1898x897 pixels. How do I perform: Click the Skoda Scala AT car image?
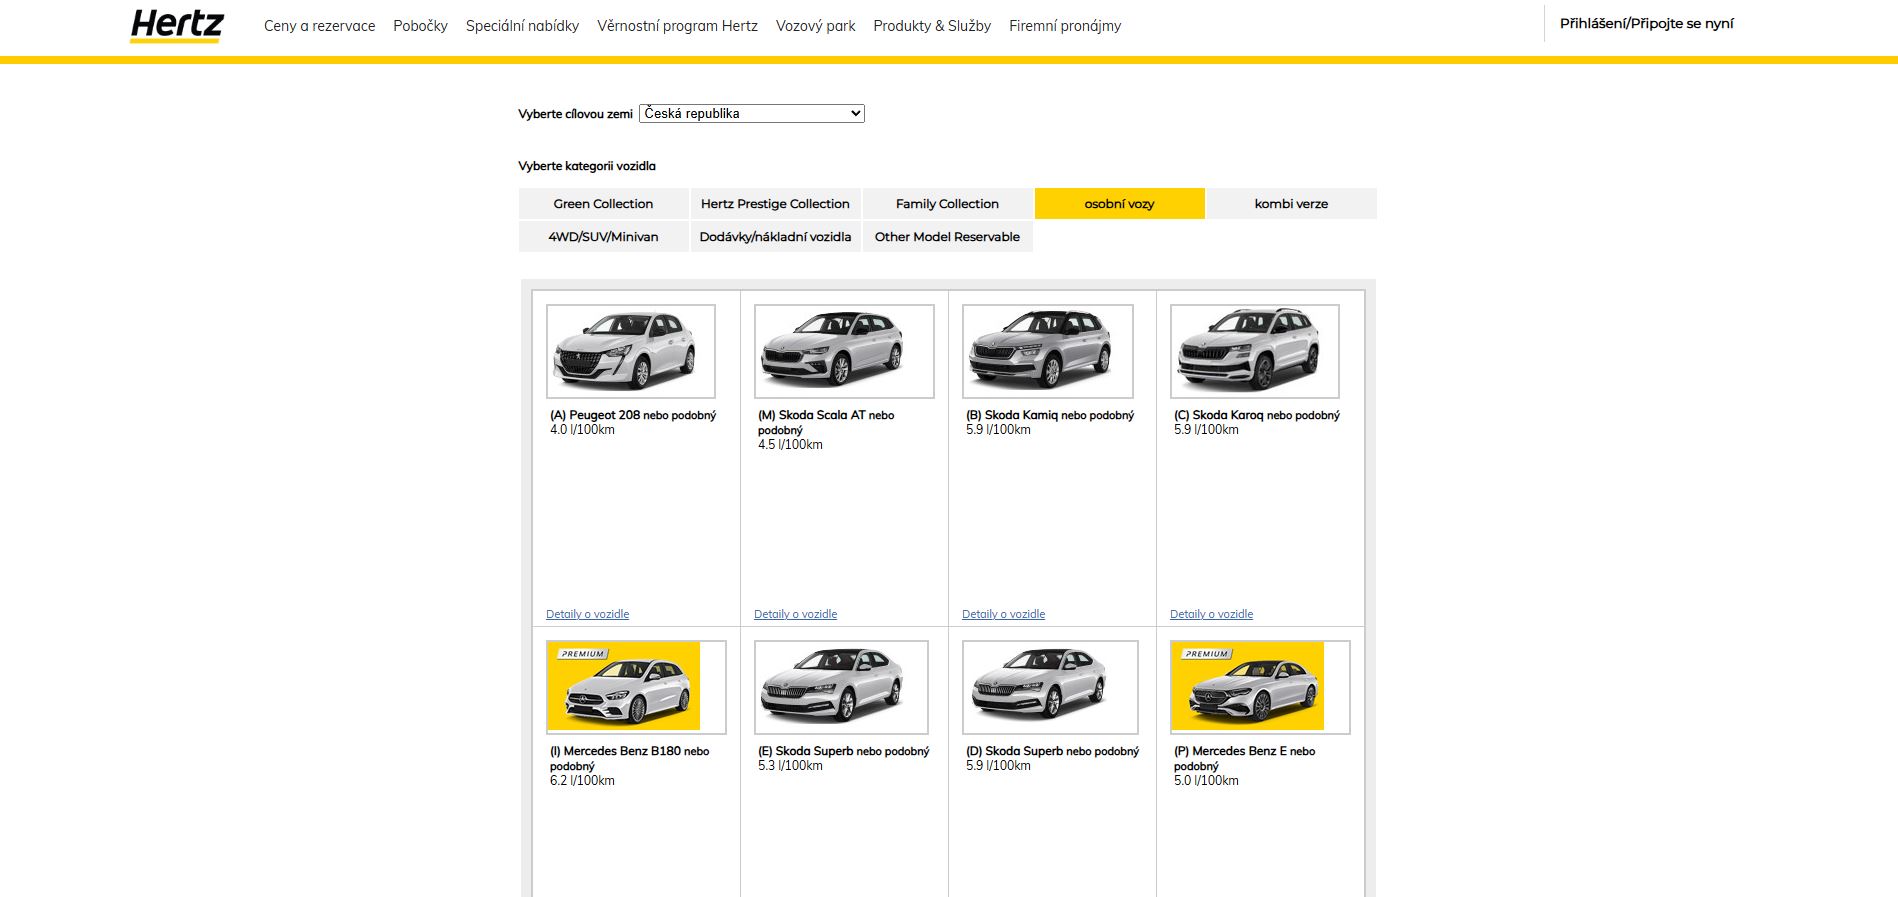(844, 351)
